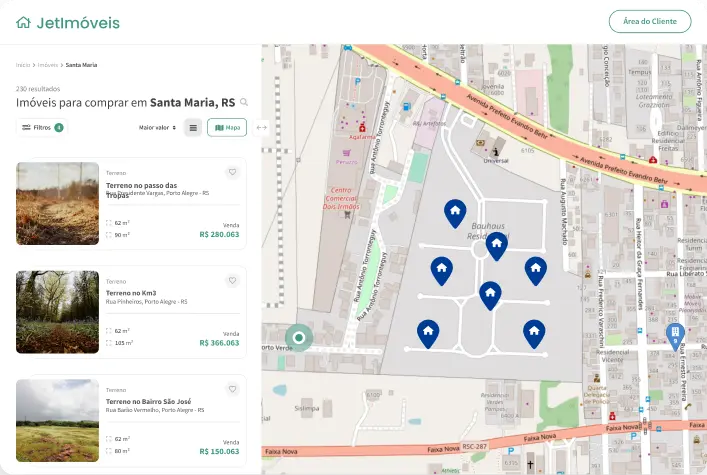Click the Aqafarma pharmacy map icon

point(362,128)
